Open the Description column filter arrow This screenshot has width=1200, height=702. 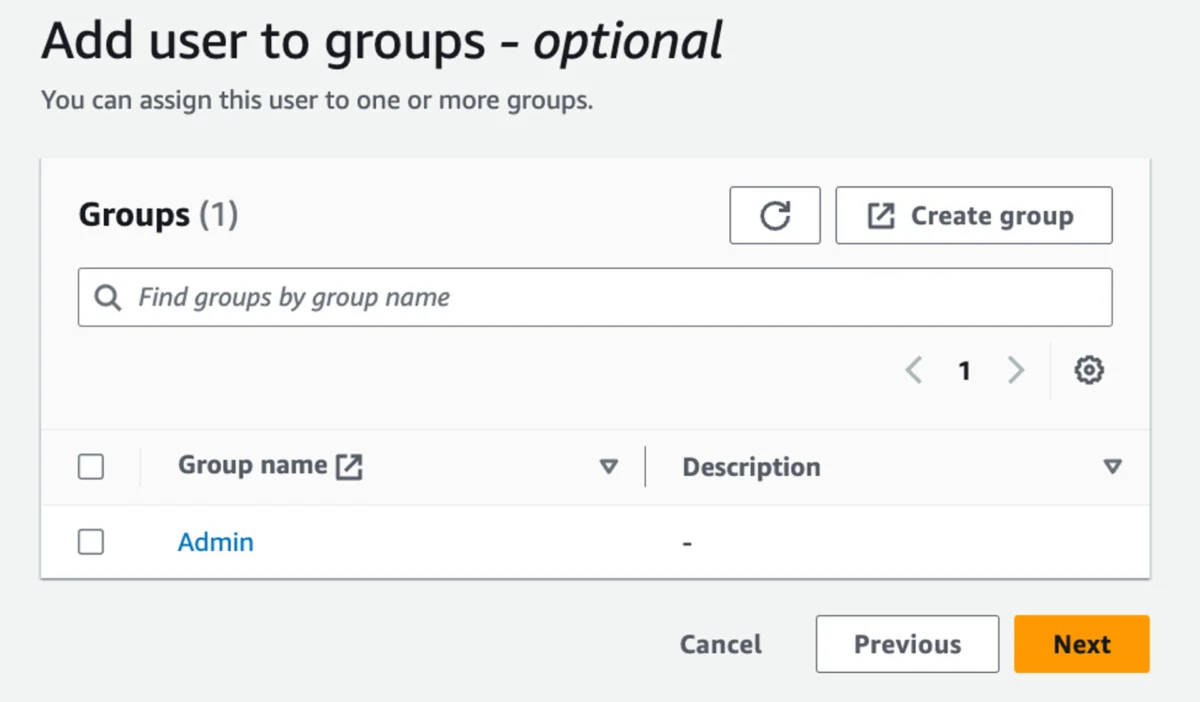click(x=1113, y=466)
